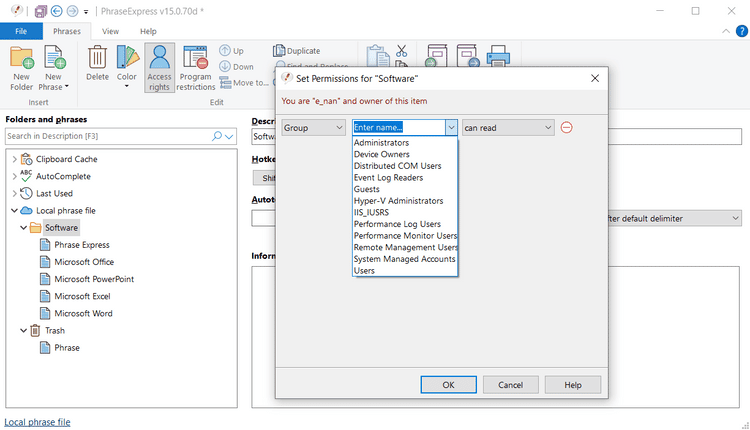Image resolution: width=750 pixels, height=430 pixels.
Task: Collapse the Software folder in the tree
Action: 22,228
